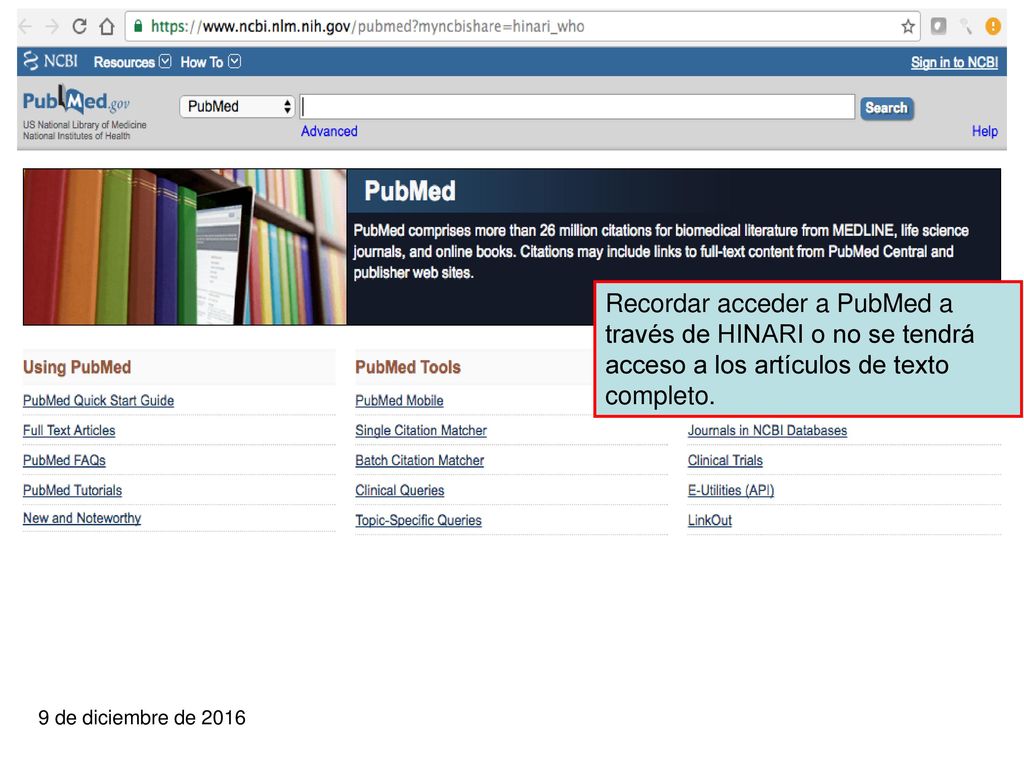The height and width of the screenshot is (768, 1024).
Task: Open Topic-Specific Queries
Action: point(419,520)
